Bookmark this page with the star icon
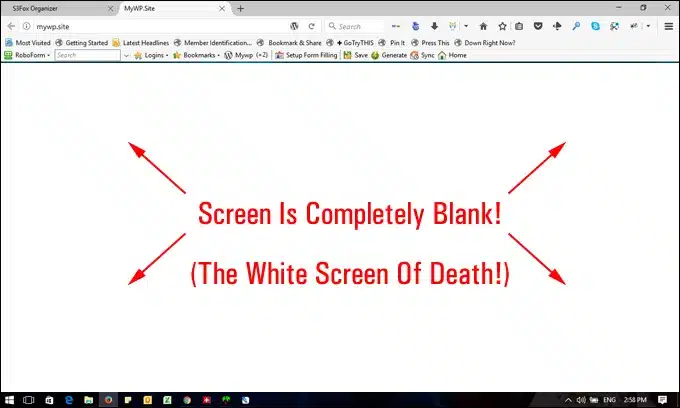 502,26
